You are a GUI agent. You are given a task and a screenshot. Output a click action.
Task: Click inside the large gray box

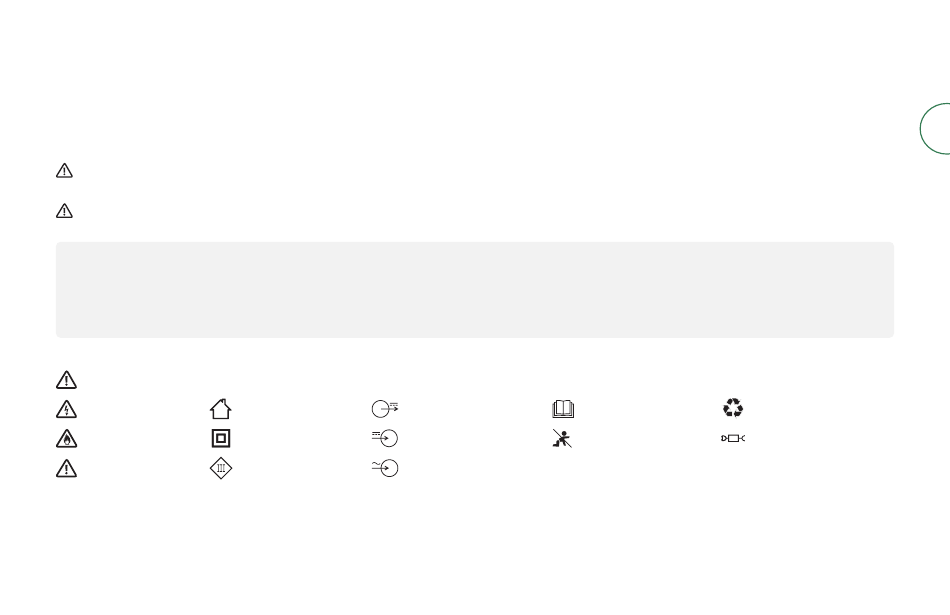474,289
